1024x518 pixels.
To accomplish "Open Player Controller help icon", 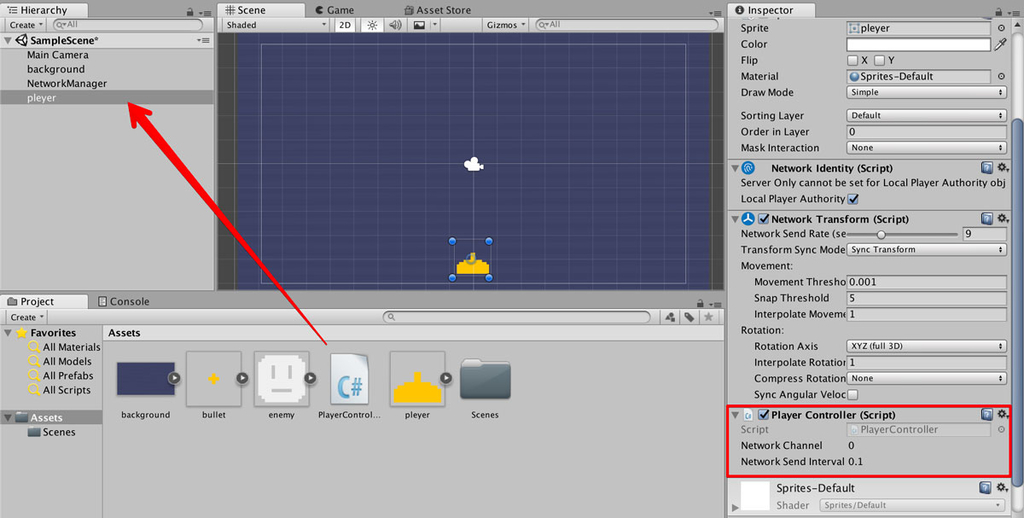I will 987,415.
